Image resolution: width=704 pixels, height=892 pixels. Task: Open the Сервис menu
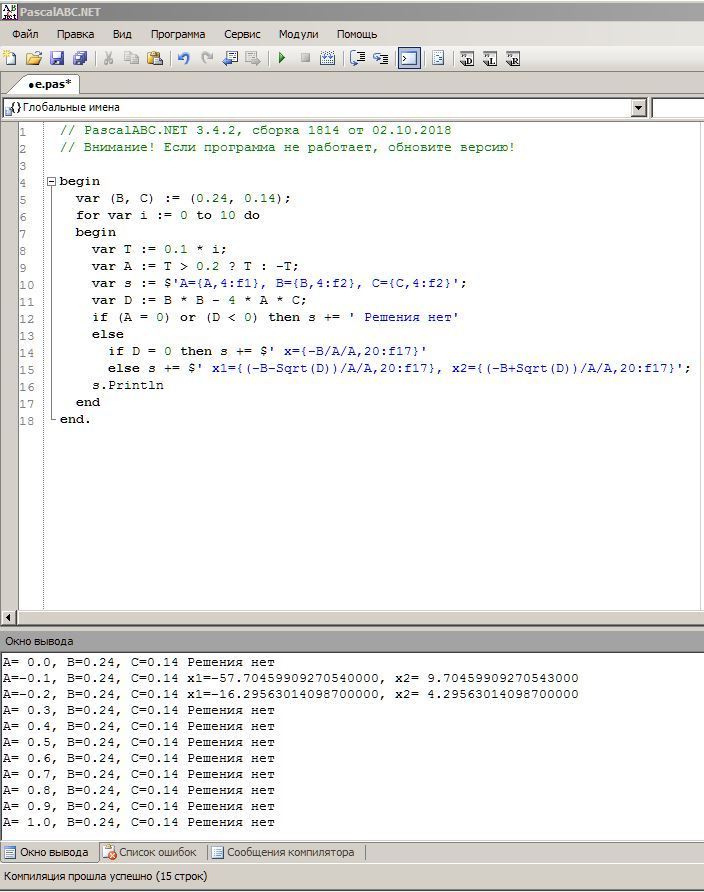(x=242, y=34)
